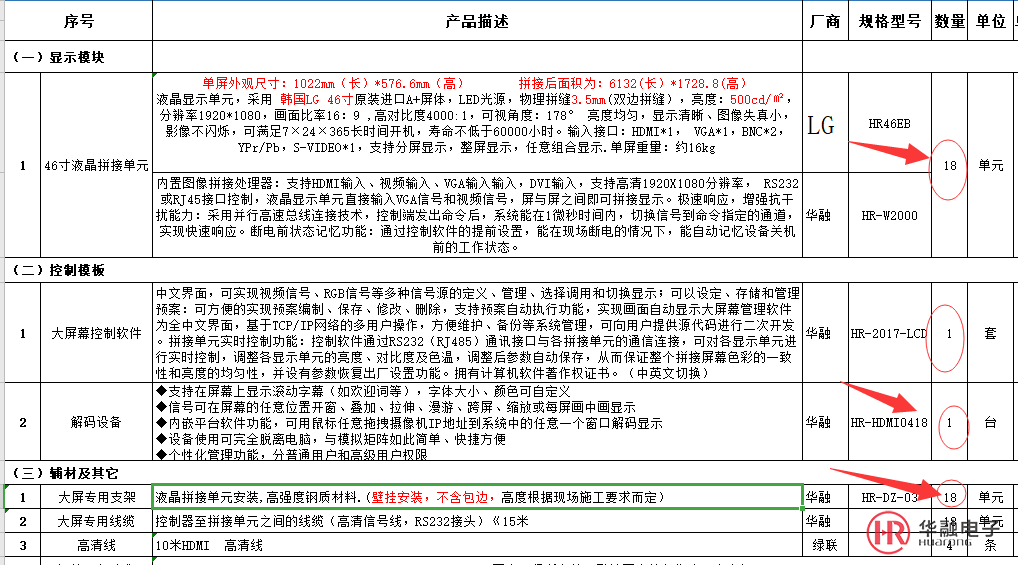Click the HR46EB model cell
The width and height of the screenshot is (1018, 565).
coord(890,123)
